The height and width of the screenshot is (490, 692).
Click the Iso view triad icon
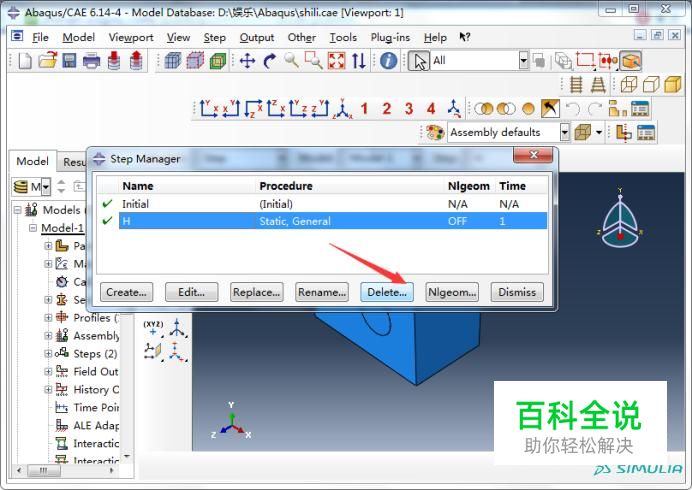(342, 109)
